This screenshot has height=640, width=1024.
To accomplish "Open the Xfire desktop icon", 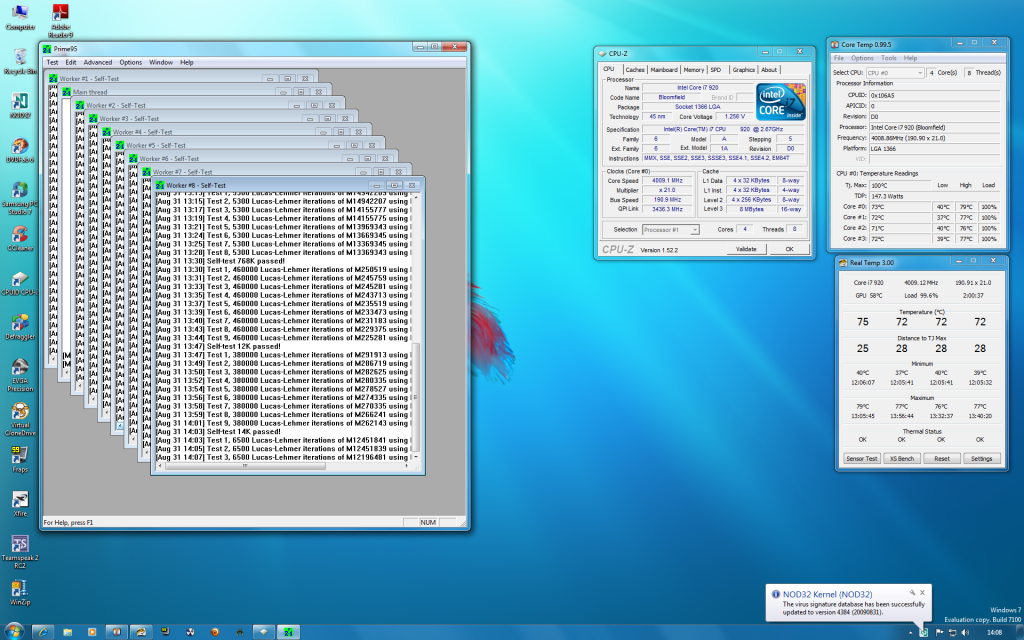I will pyautogui.click(x=20, y=504).
